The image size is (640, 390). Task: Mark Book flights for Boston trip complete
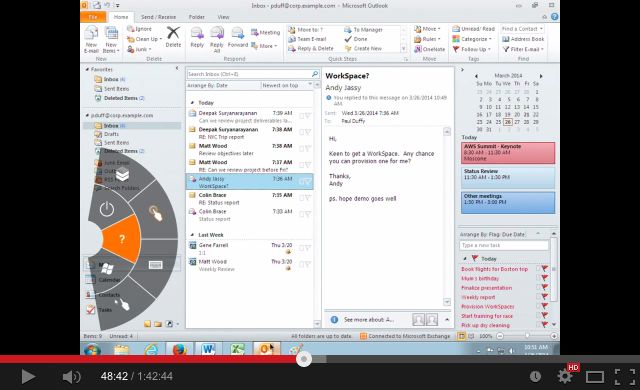click(x=544, y=269)
